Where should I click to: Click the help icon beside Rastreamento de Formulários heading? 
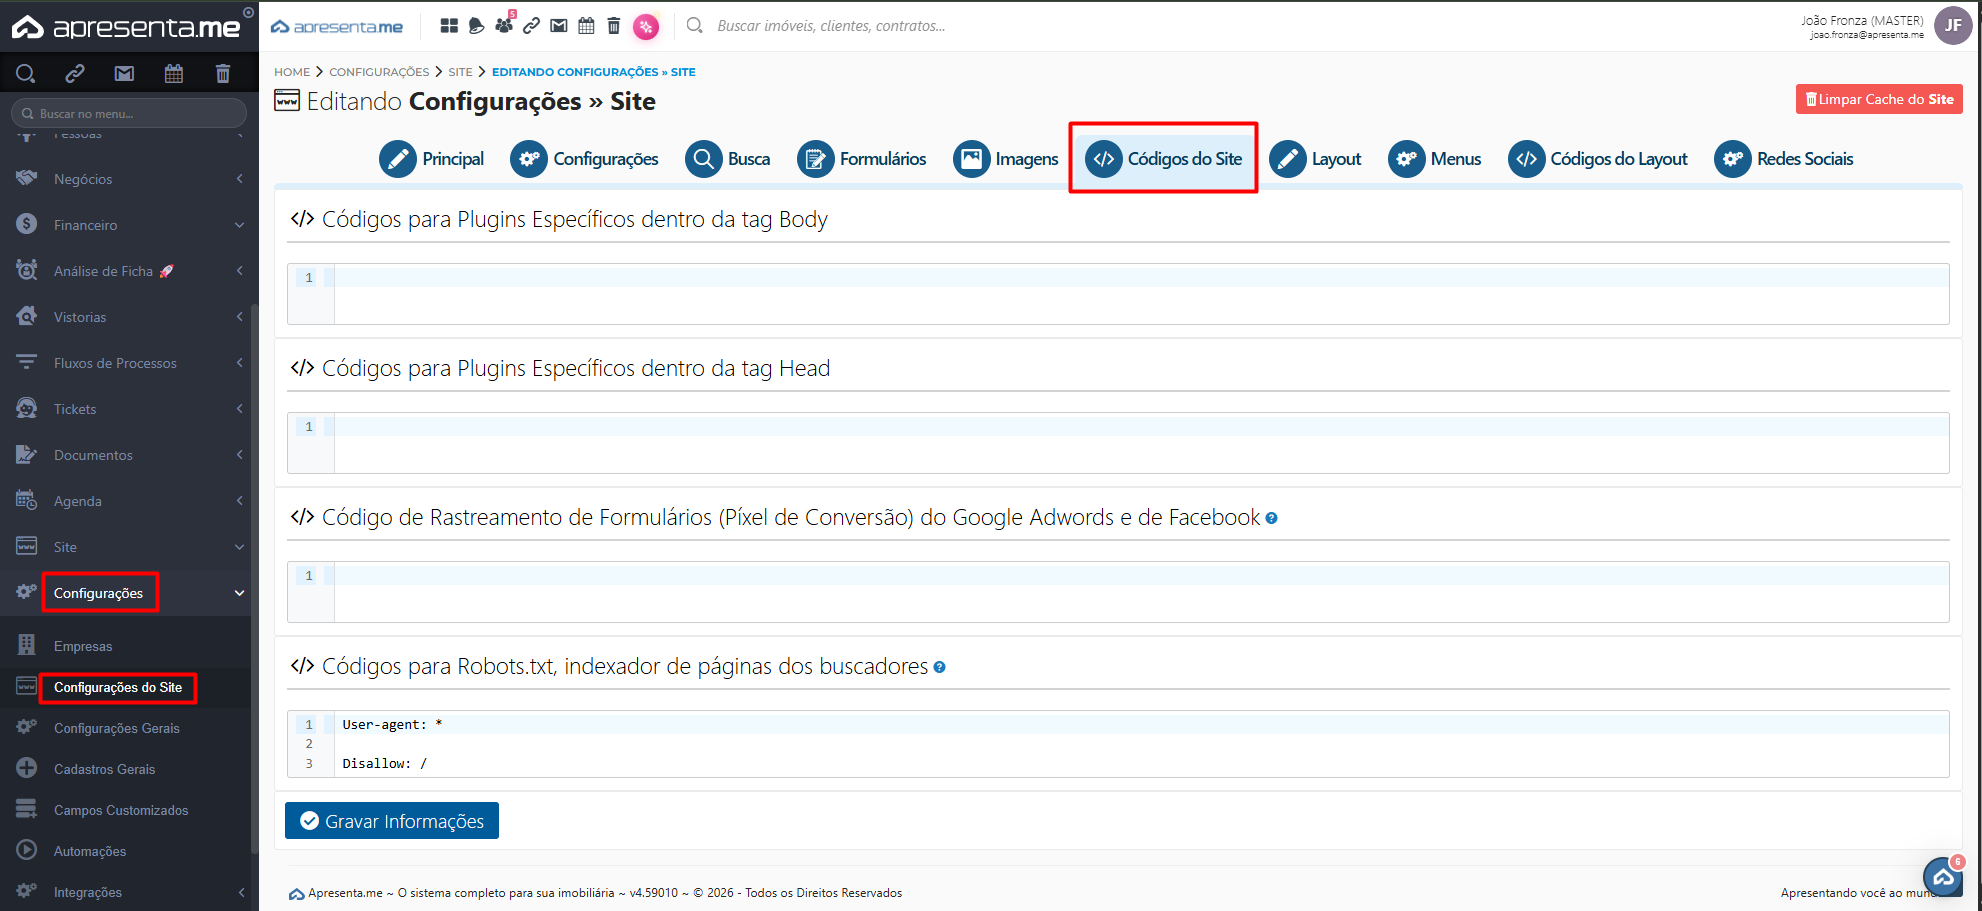click(1271, 518)
